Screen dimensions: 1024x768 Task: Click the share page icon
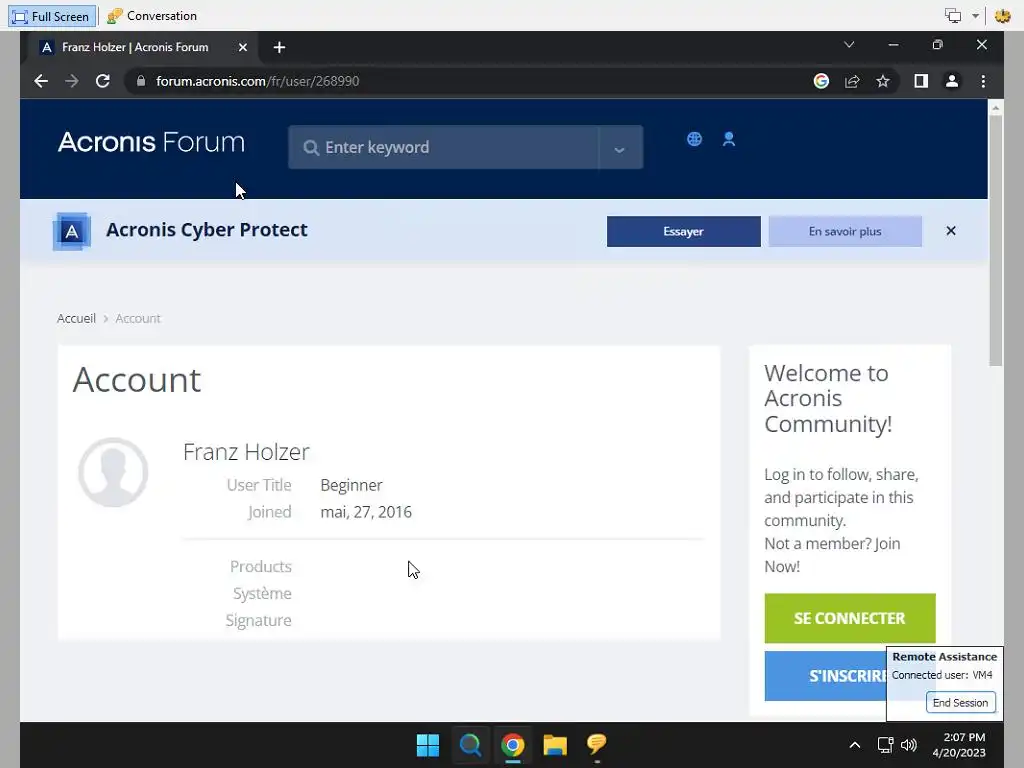(852, 81)
